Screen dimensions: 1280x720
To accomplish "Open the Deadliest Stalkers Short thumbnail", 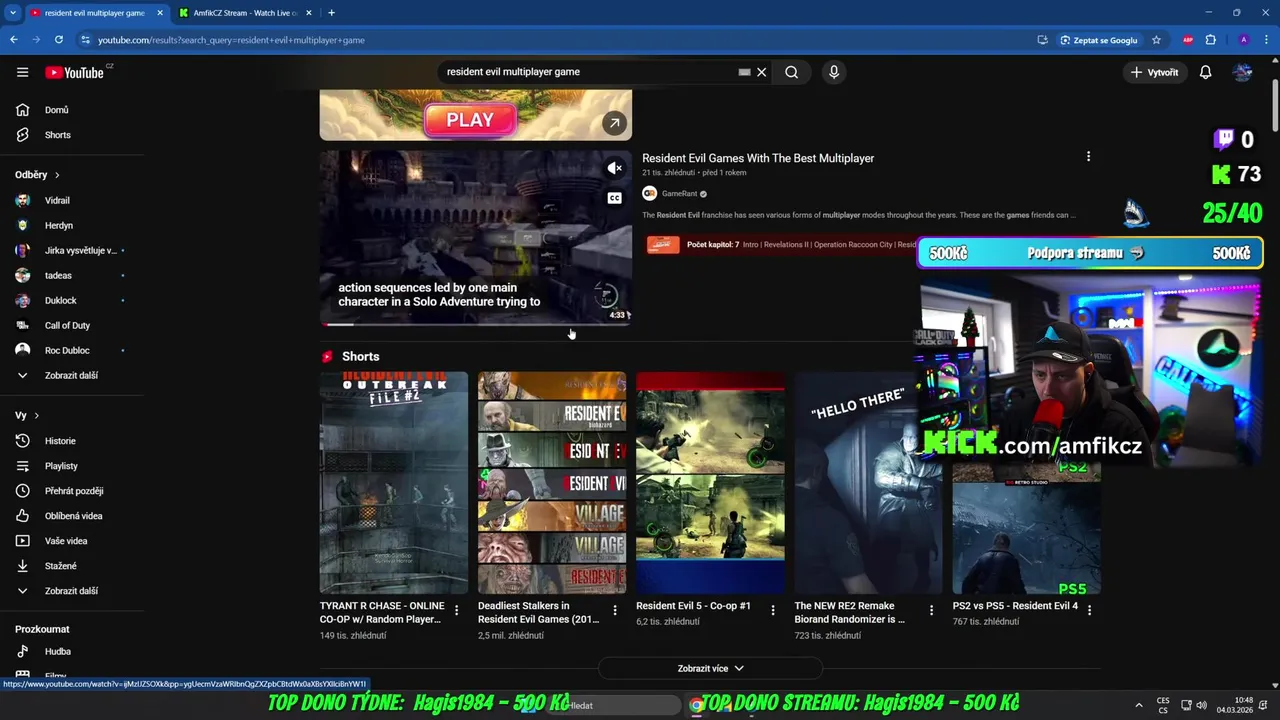I will [x=552, y=483].
